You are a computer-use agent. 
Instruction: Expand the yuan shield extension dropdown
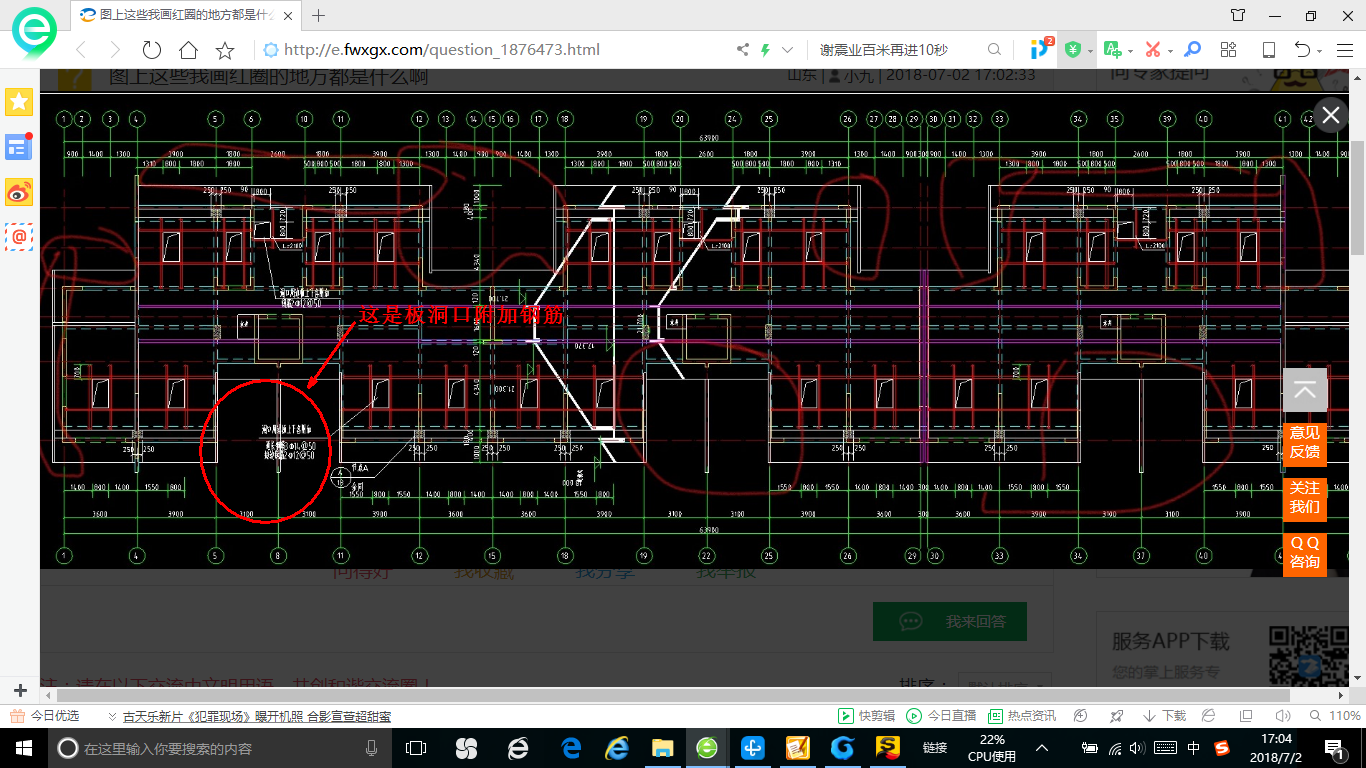pyautogui.click(x=1090, y=51)
